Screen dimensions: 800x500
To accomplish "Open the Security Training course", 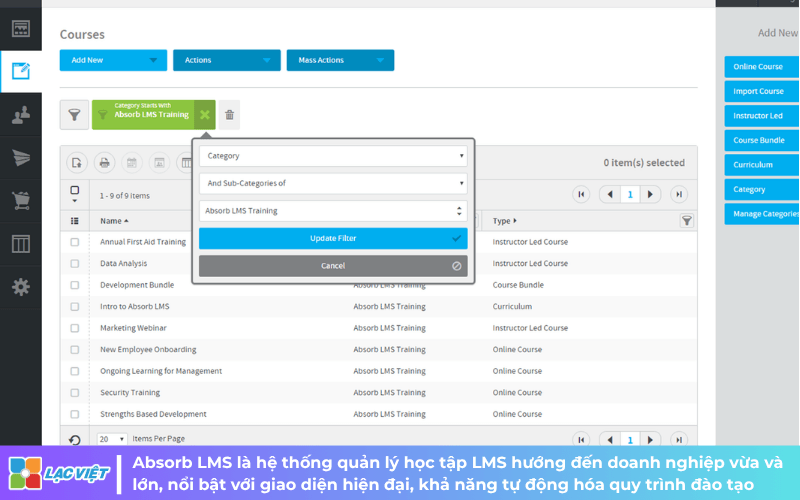I will click(x=130, y=392).
